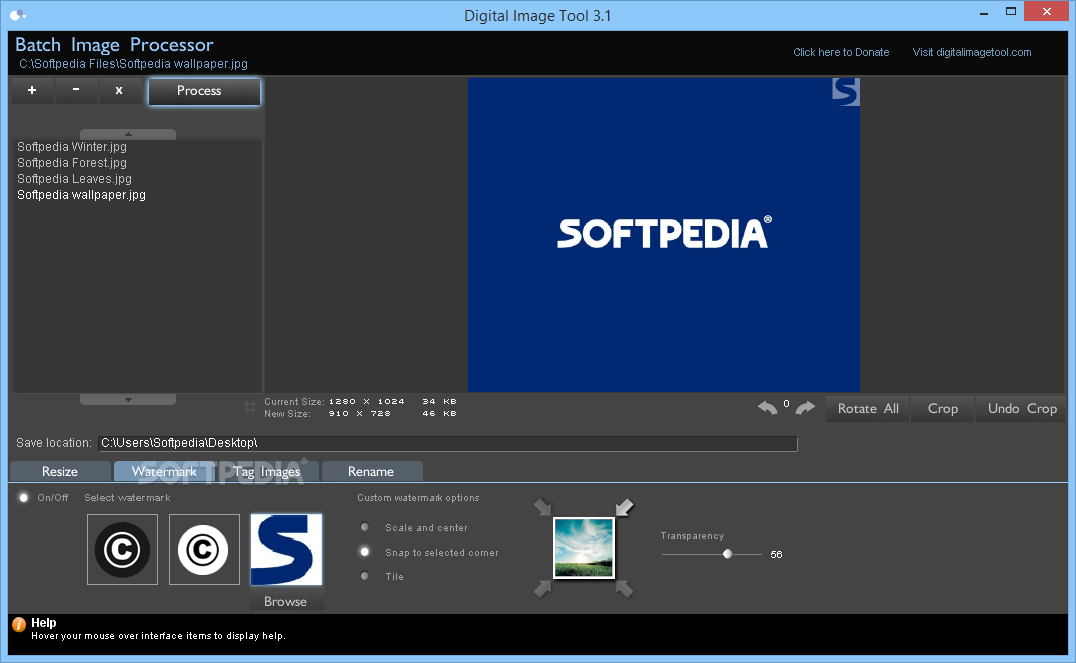
Task: Remove selected image with minus button
Action: tap(76, 91)
